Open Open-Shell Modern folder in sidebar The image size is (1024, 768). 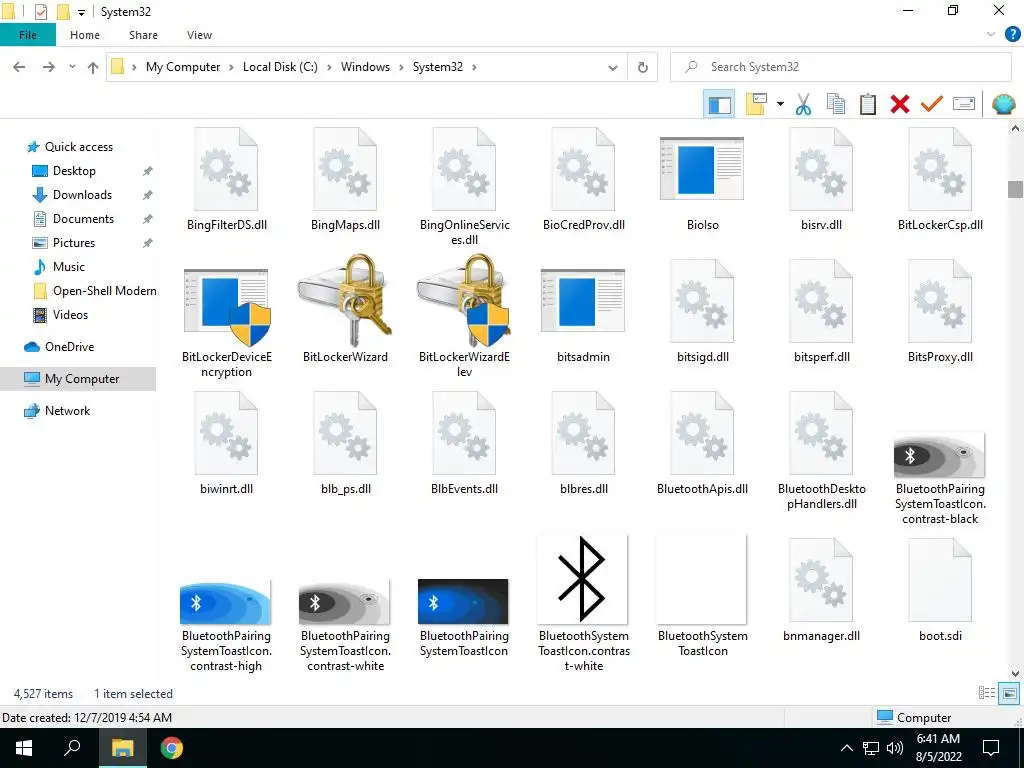(104, 291)
